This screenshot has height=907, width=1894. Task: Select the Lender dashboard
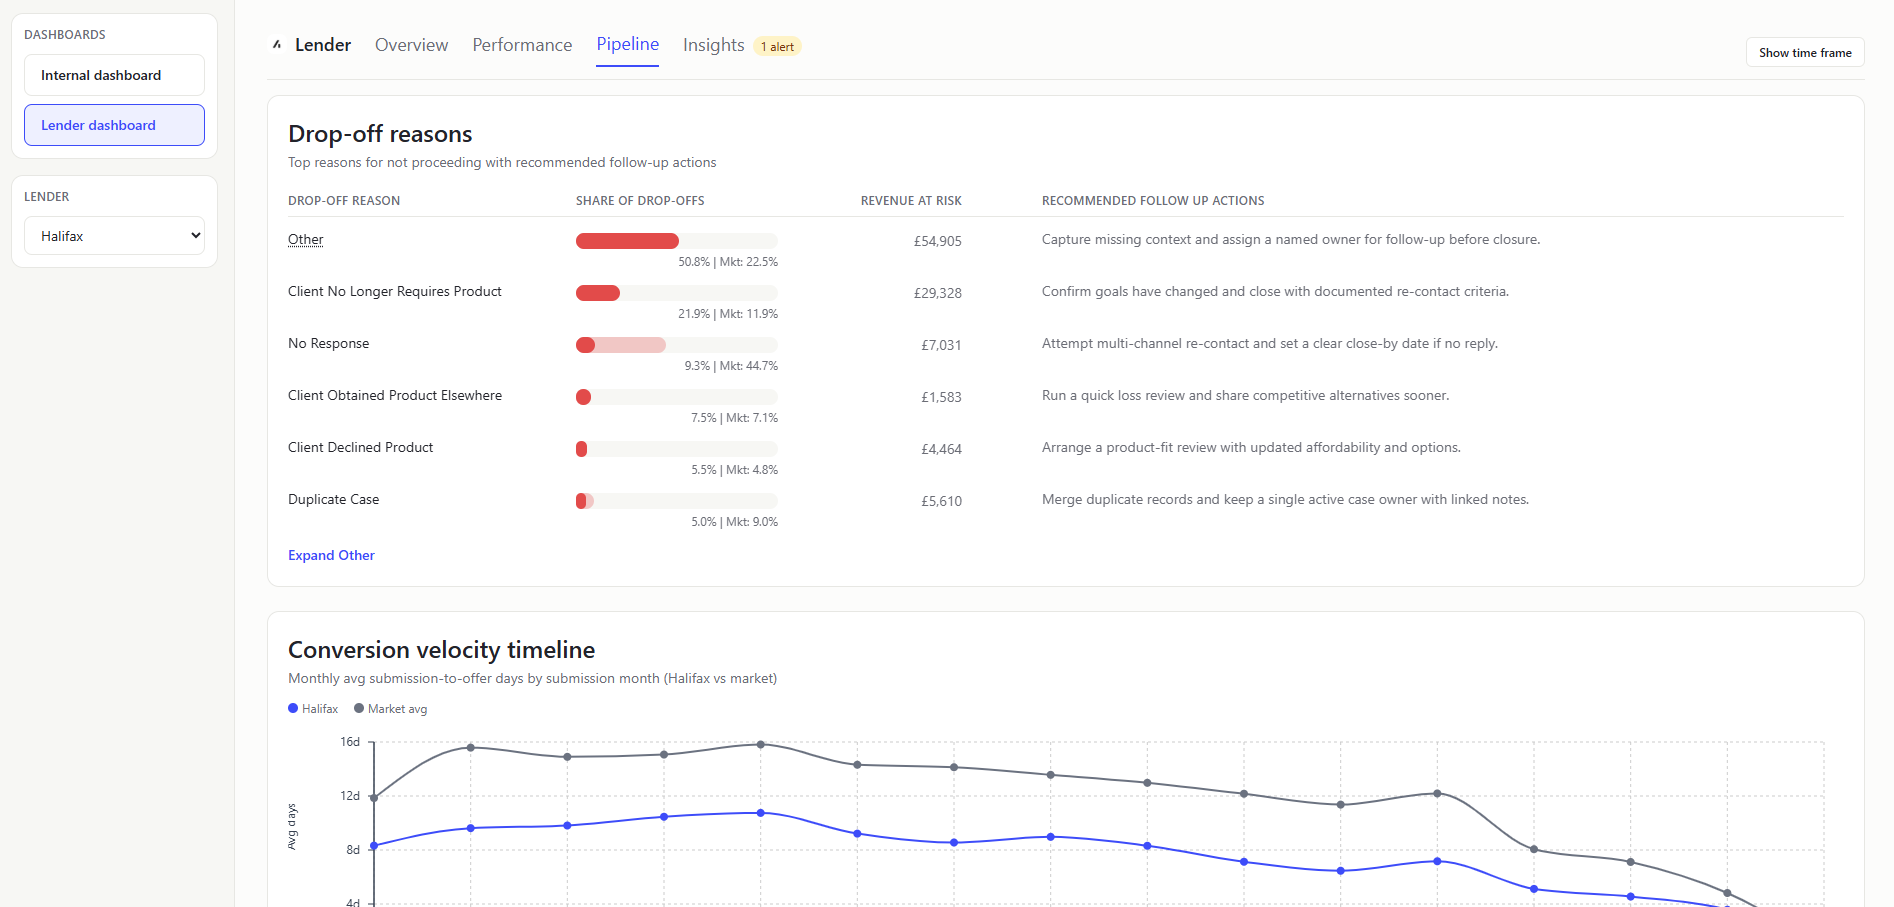(114, 124)
